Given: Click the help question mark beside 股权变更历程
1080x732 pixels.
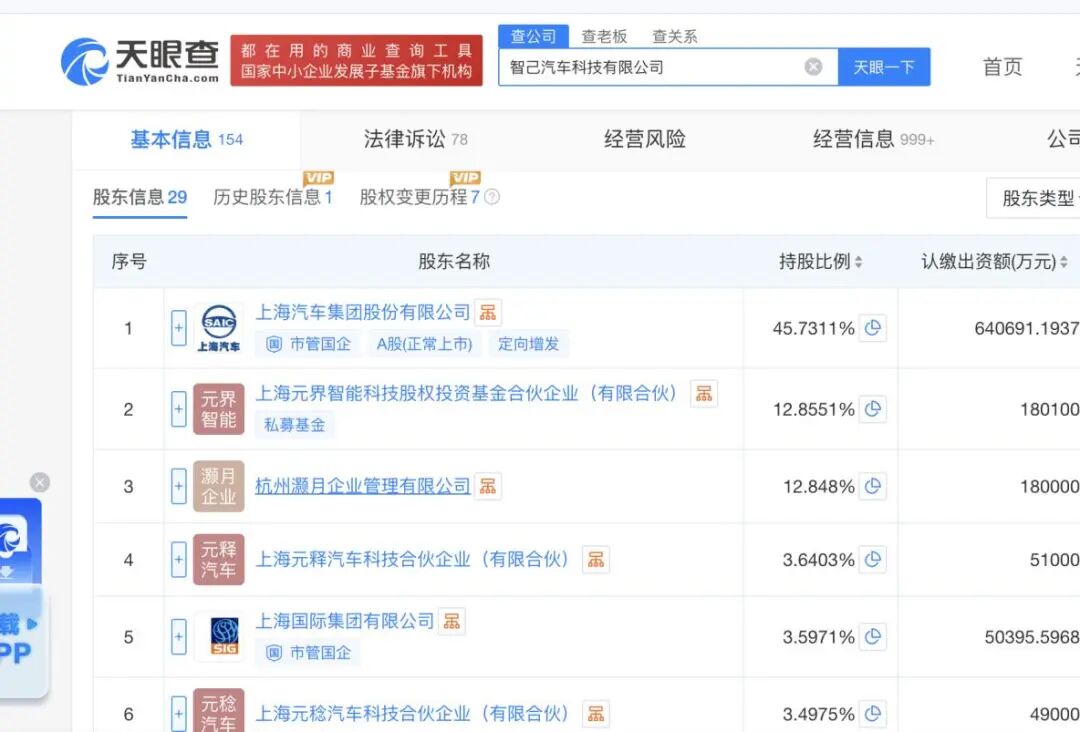Looking at the screenshot, I should tap(492, 197).
